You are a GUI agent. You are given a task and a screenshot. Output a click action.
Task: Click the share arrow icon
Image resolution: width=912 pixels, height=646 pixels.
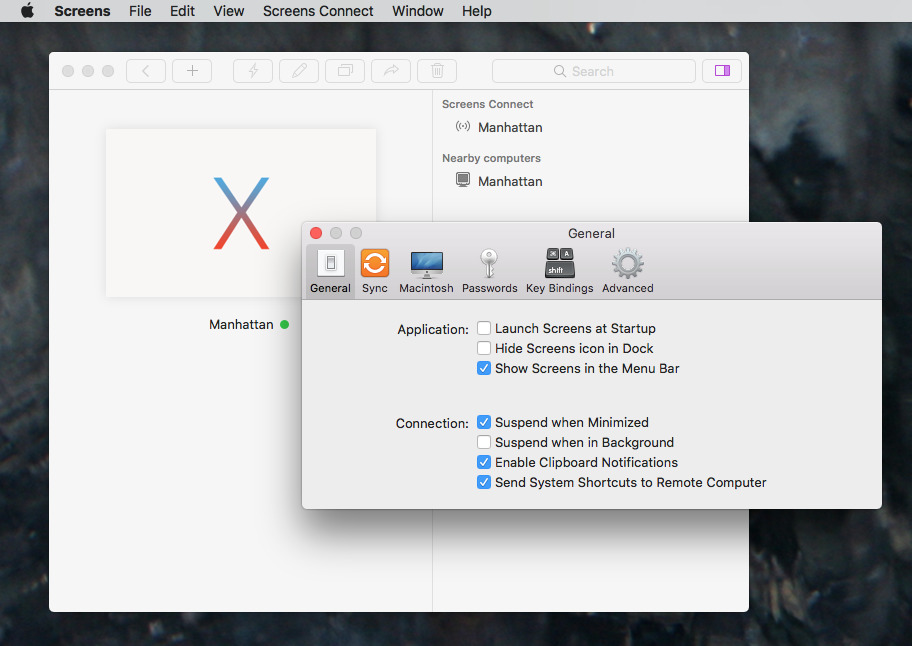coord(391,71)
